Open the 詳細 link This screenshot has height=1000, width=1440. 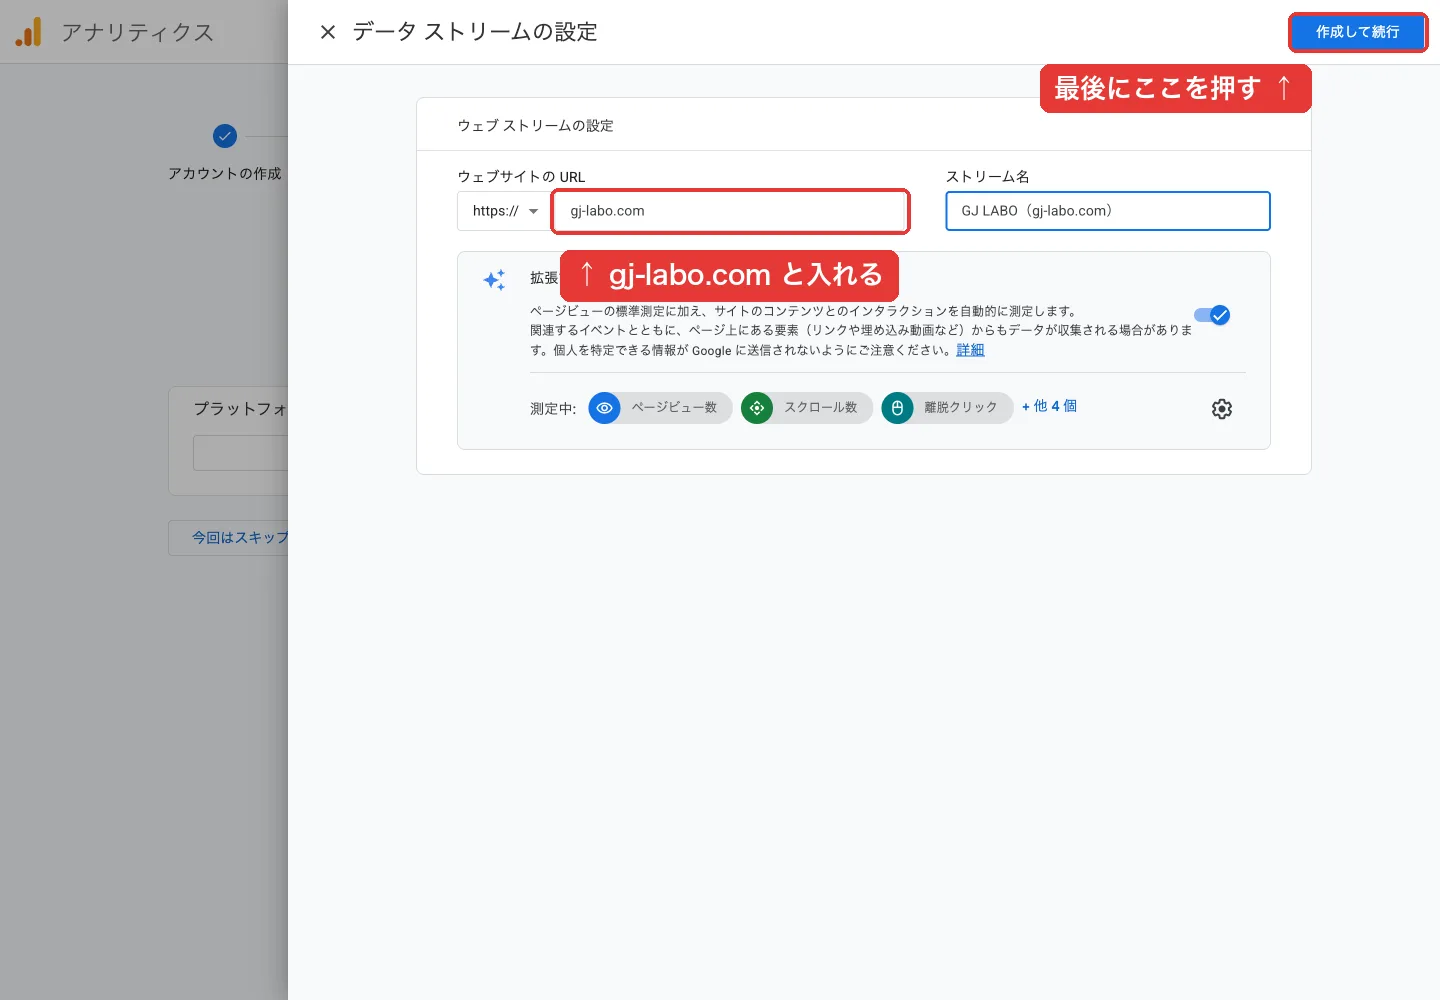click(970, 350)
